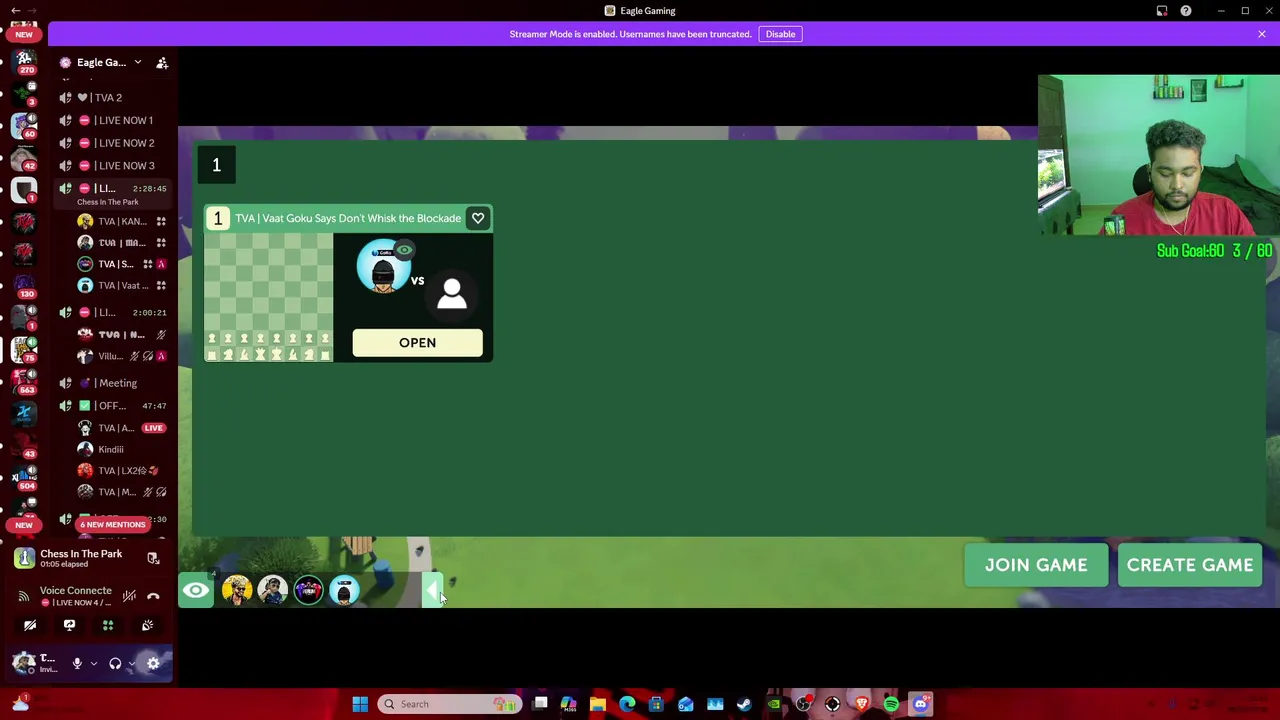Dismiss the Streamer Mode banner with X
This screenshot has width=1280, height=720.
(x=1262, y=34)
